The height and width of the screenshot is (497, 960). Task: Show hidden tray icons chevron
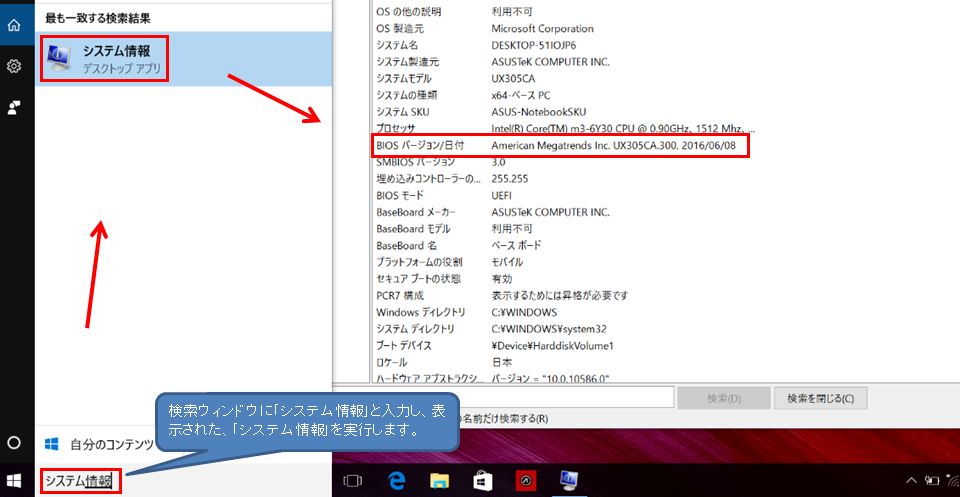(x=912, y=481)
